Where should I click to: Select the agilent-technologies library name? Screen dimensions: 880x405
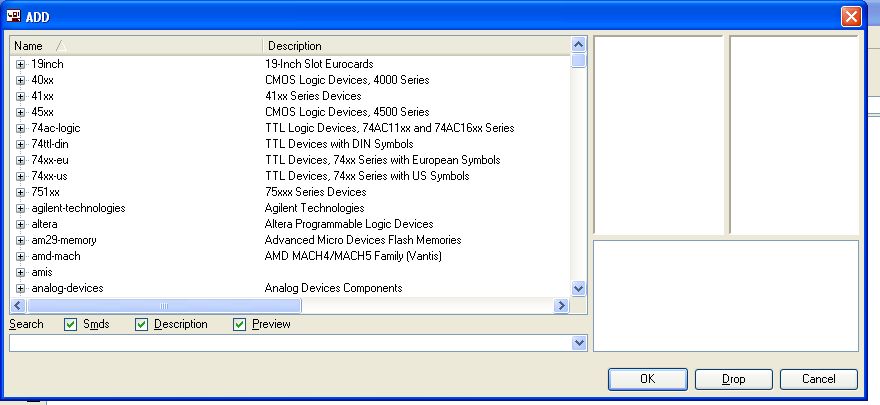pyautogui.click(x=79, y=209)
